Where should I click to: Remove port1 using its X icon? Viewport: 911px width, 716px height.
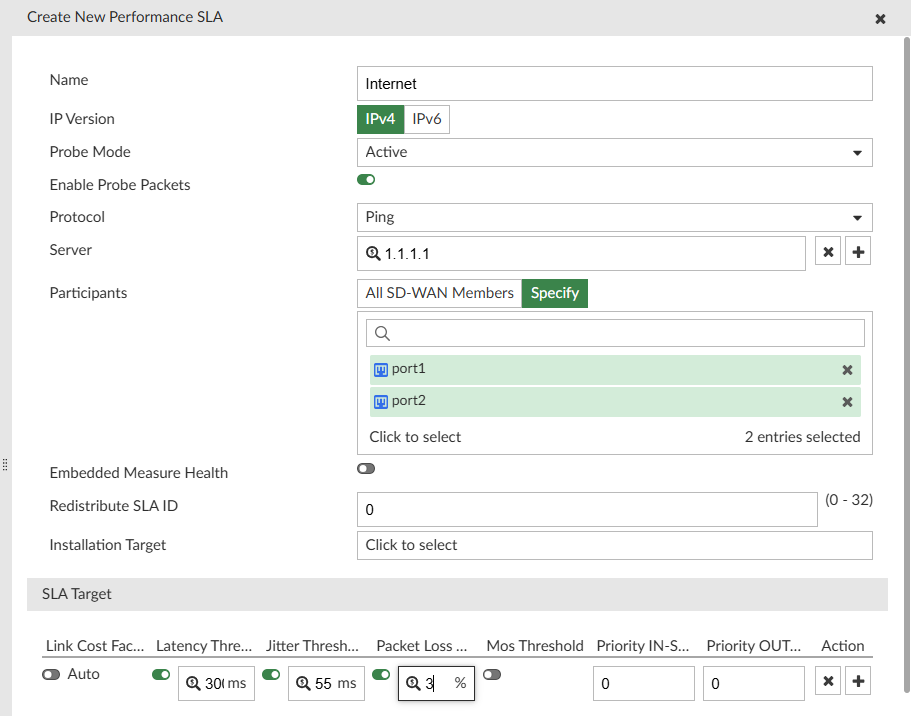(847, 369)
